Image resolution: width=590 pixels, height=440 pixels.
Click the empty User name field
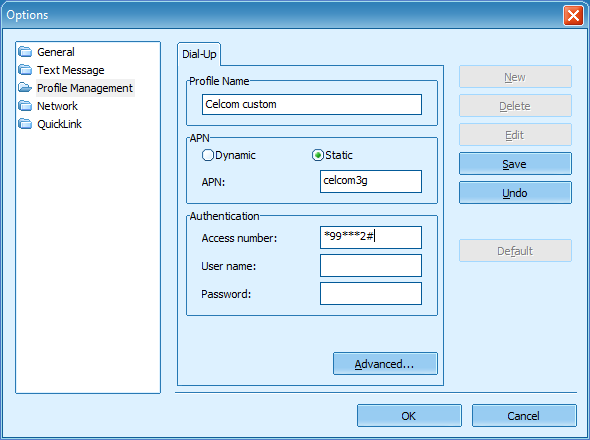(371, 265)
